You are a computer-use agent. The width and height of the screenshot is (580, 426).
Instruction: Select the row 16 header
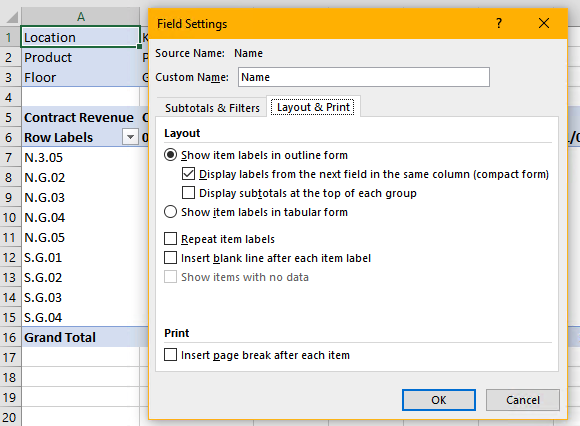point(10,337)
